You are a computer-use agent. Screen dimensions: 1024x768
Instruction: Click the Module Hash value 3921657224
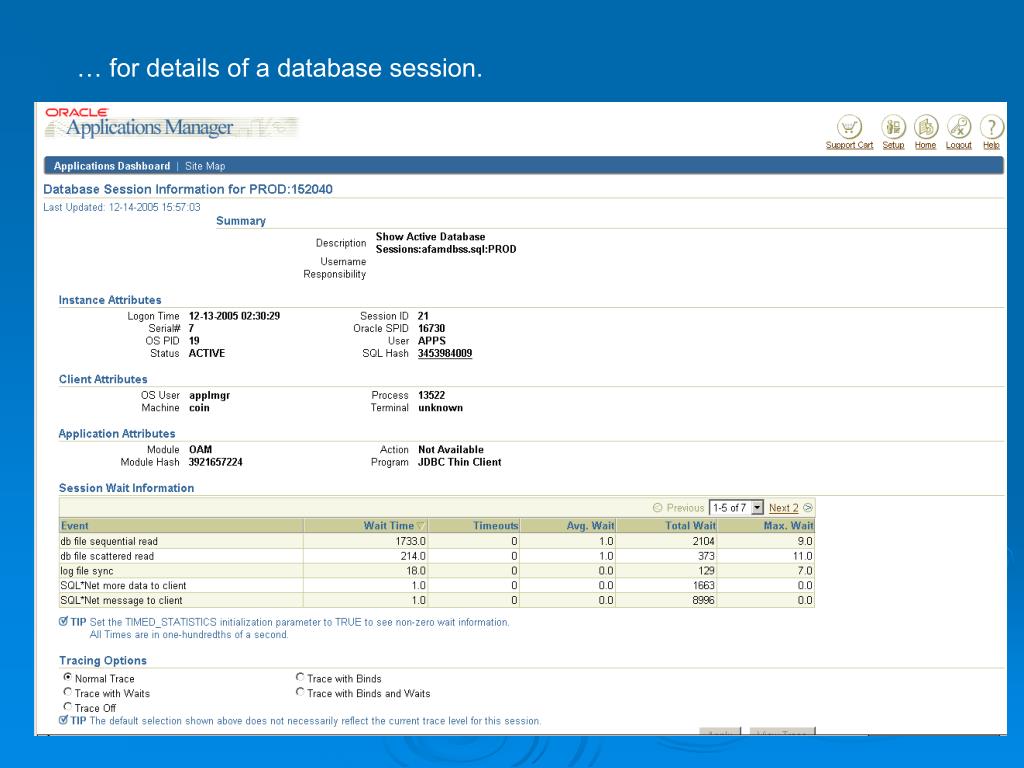click(216, 462)
